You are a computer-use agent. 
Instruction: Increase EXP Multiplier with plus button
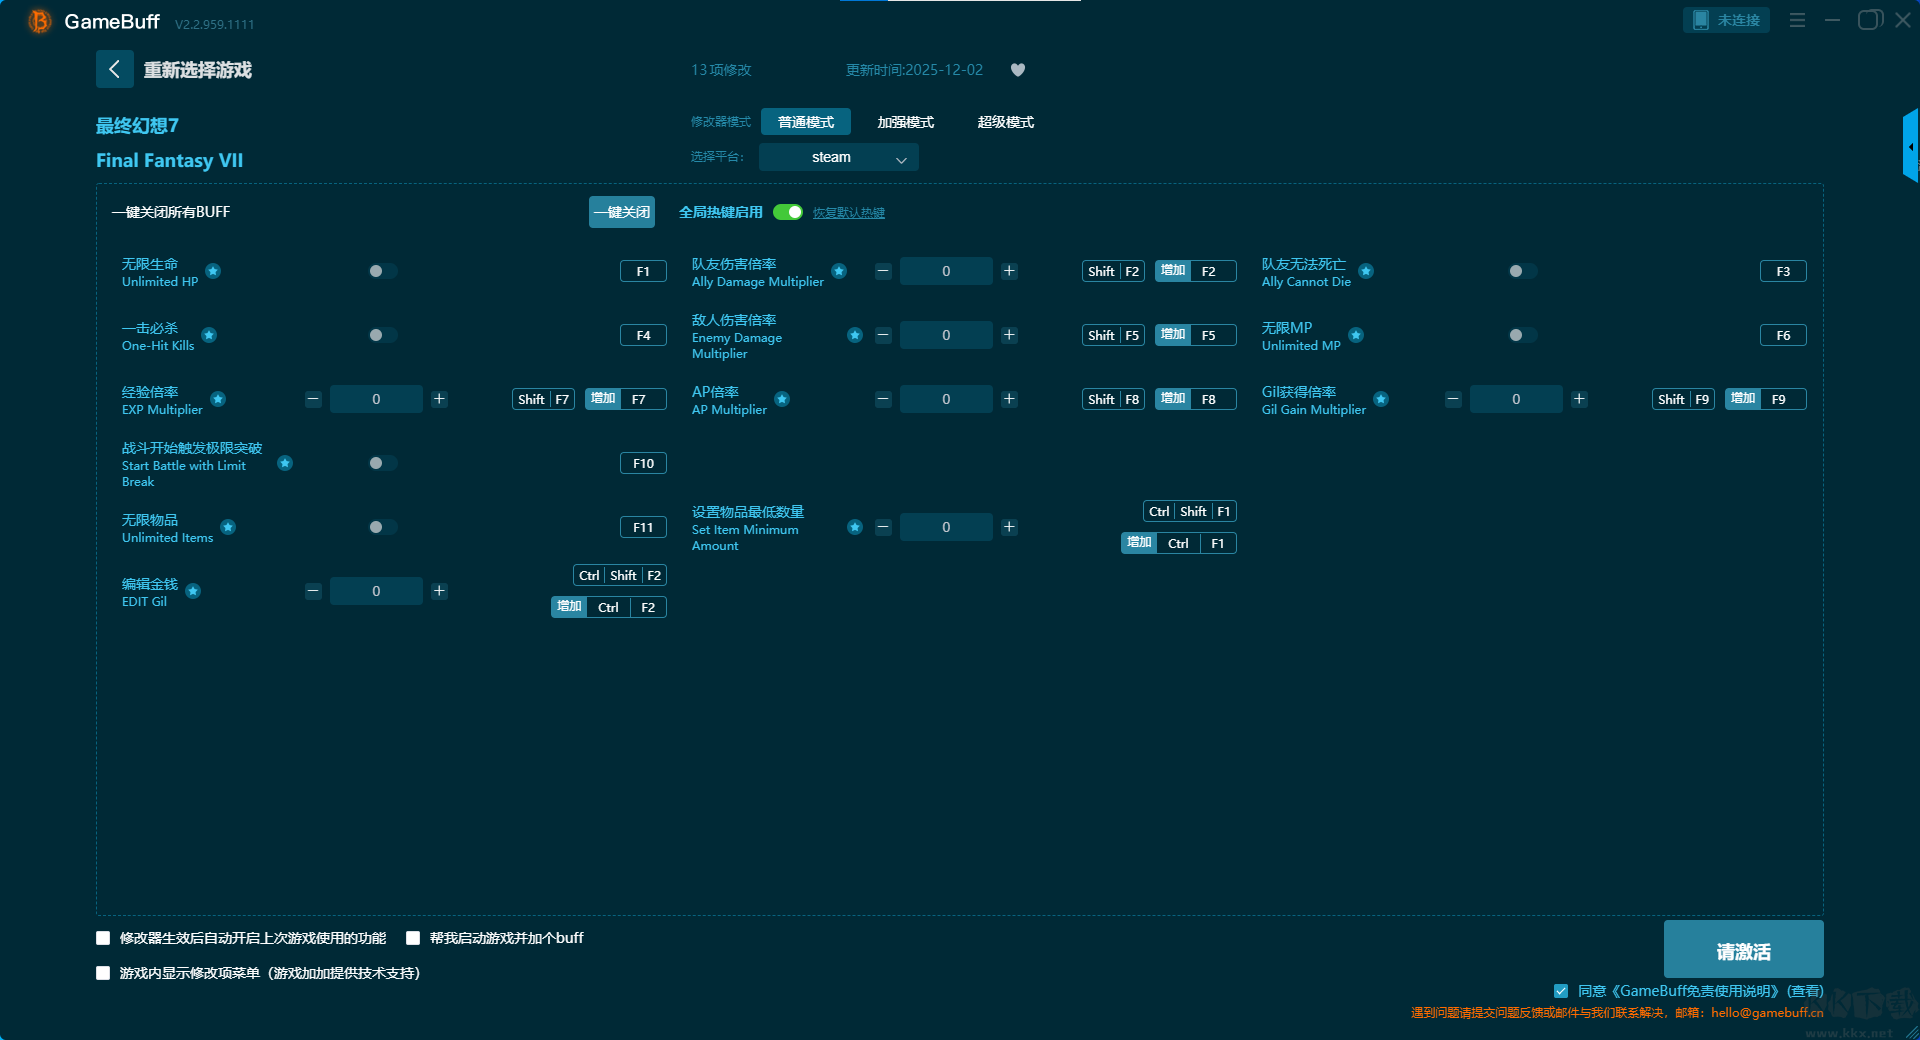[x=439, y=399]
